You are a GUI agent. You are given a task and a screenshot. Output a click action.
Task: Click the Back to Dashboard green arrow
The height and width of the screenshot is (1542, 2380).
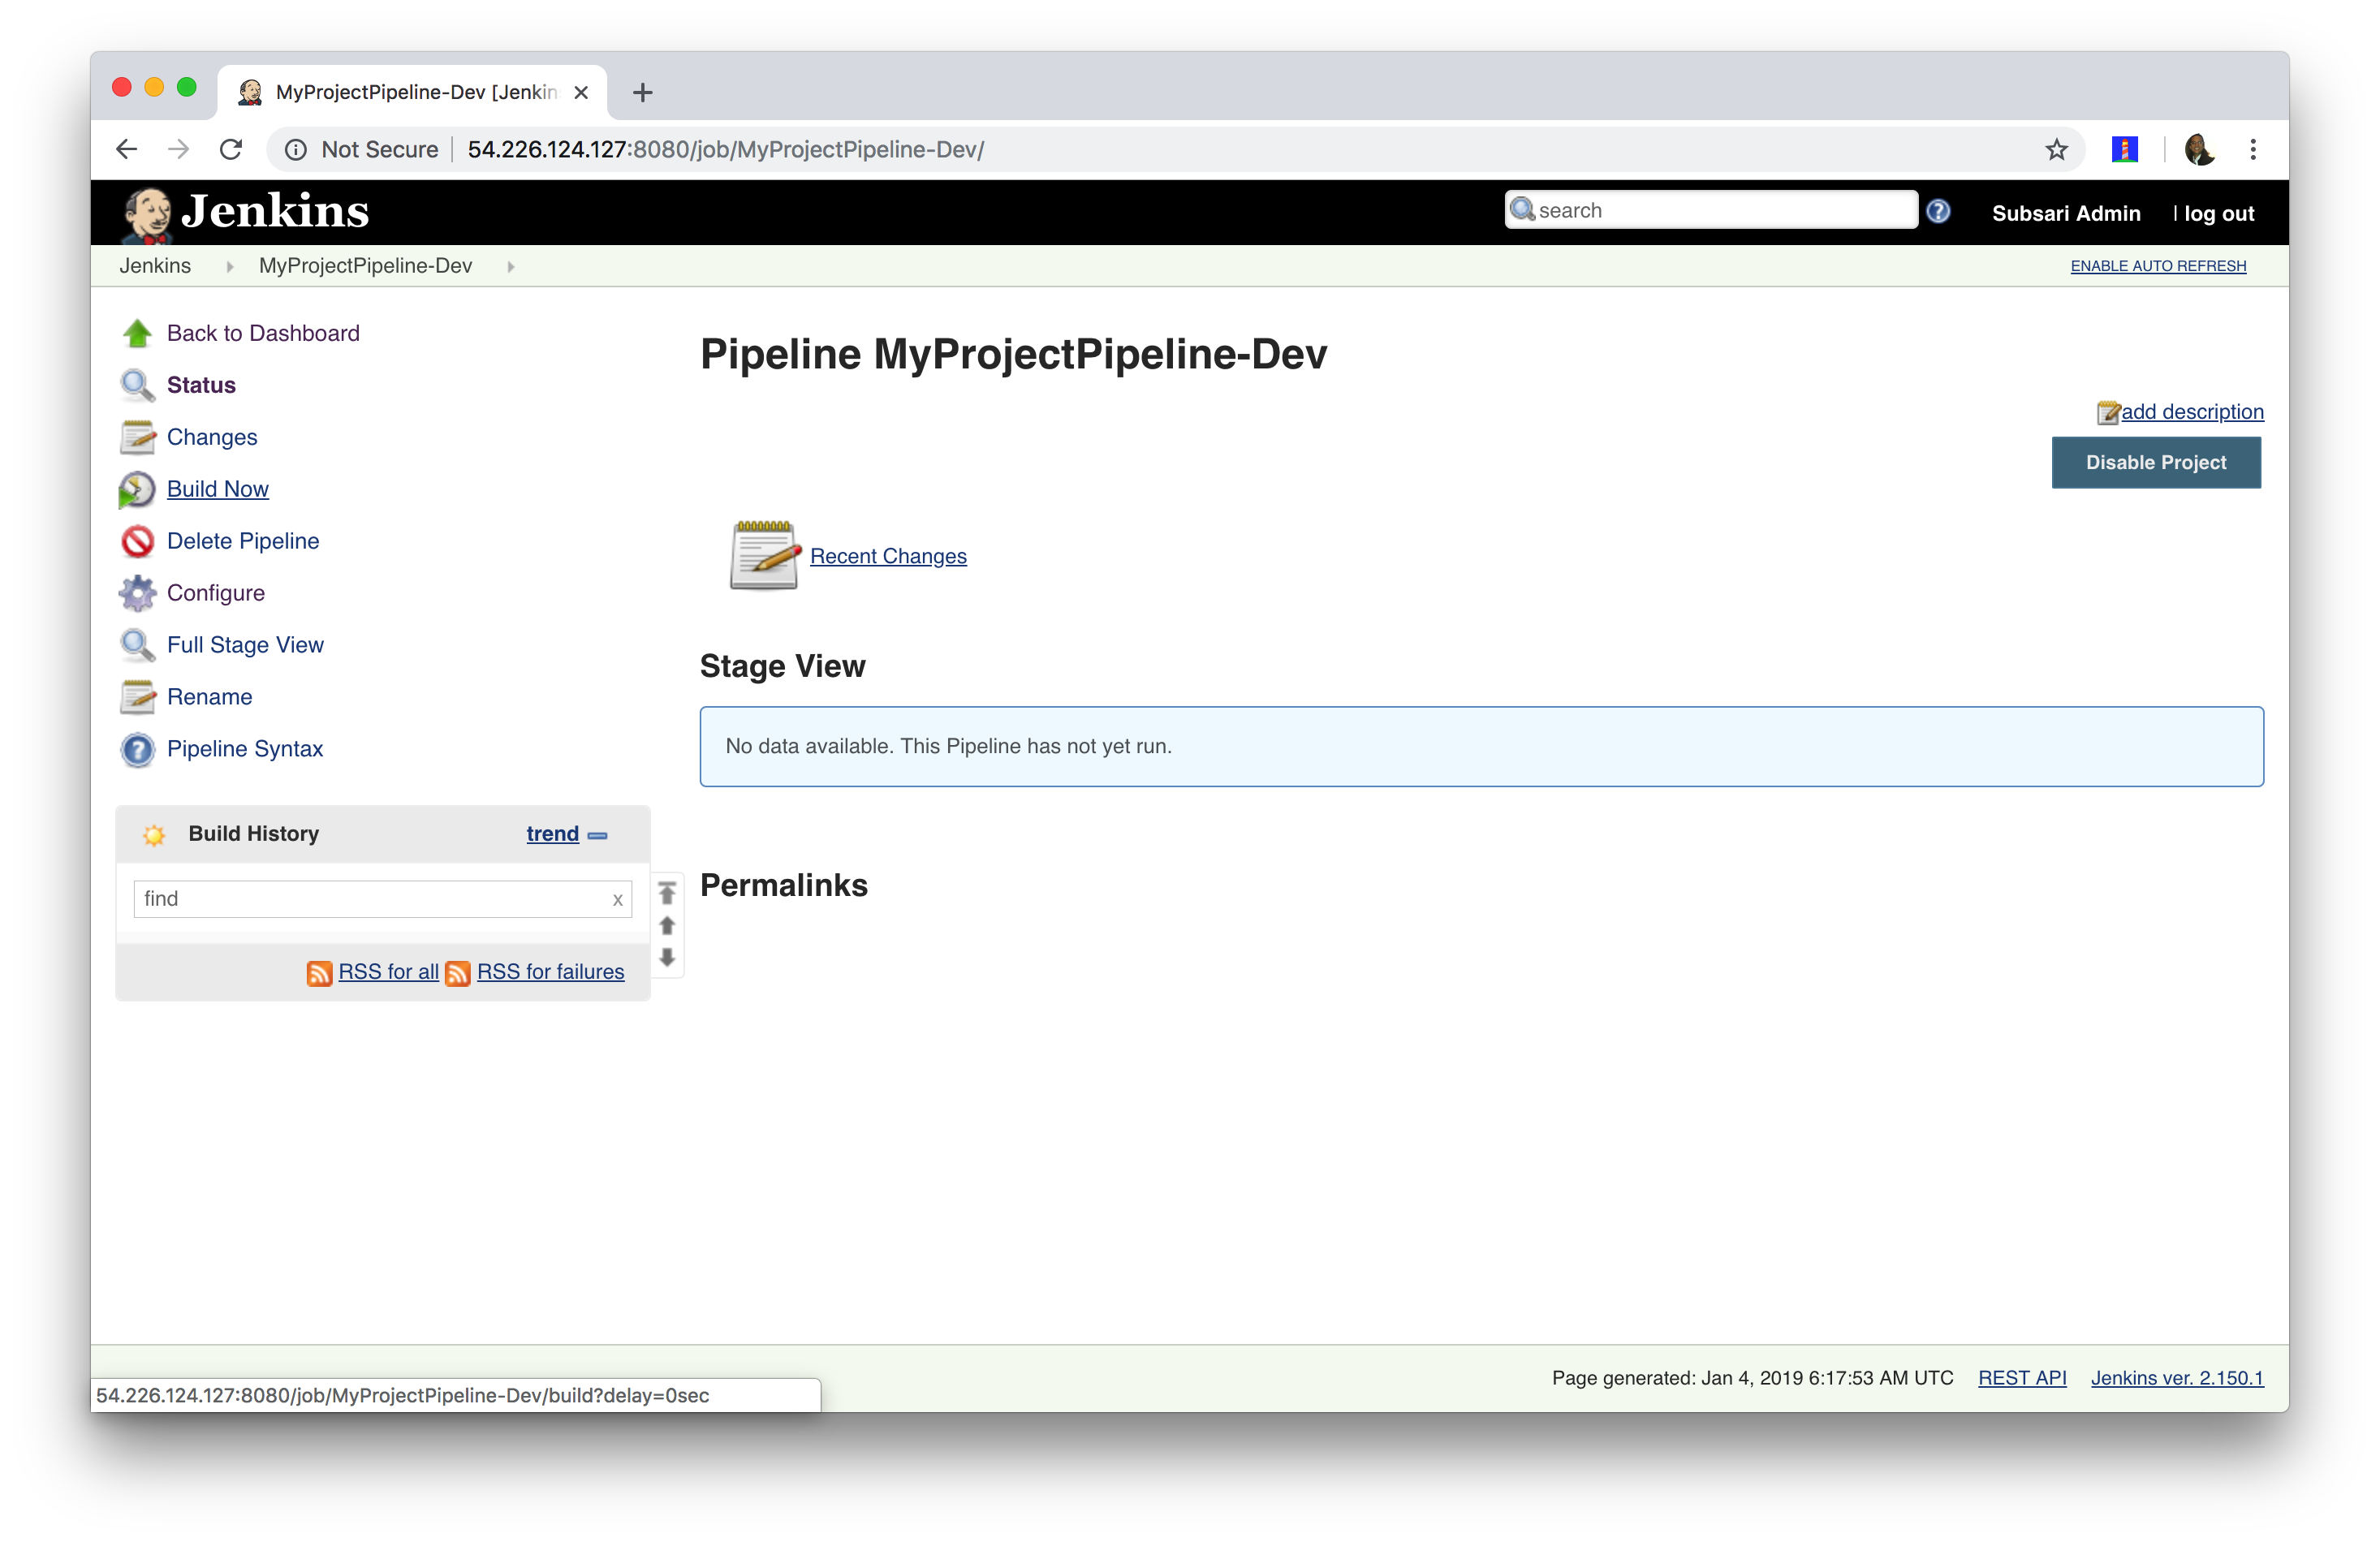point(137,334)
